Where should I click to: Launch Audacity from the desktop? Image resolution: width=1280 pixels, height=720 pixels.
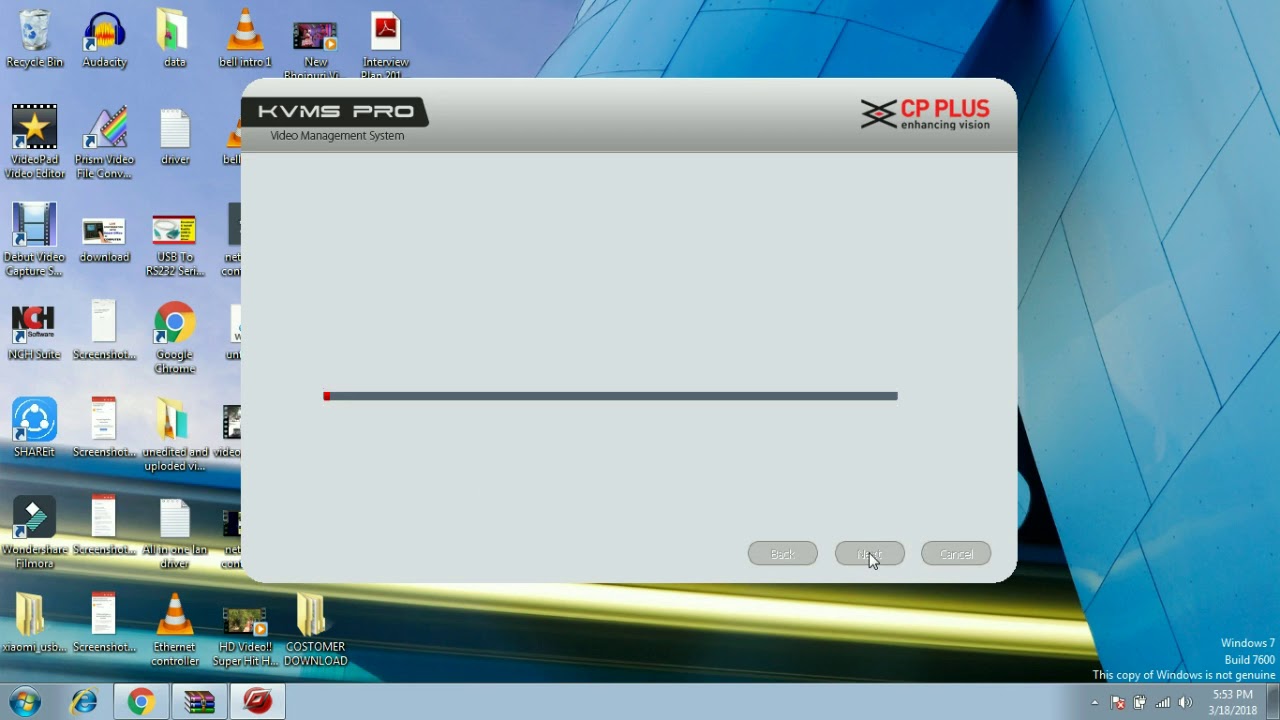point(105,39)
